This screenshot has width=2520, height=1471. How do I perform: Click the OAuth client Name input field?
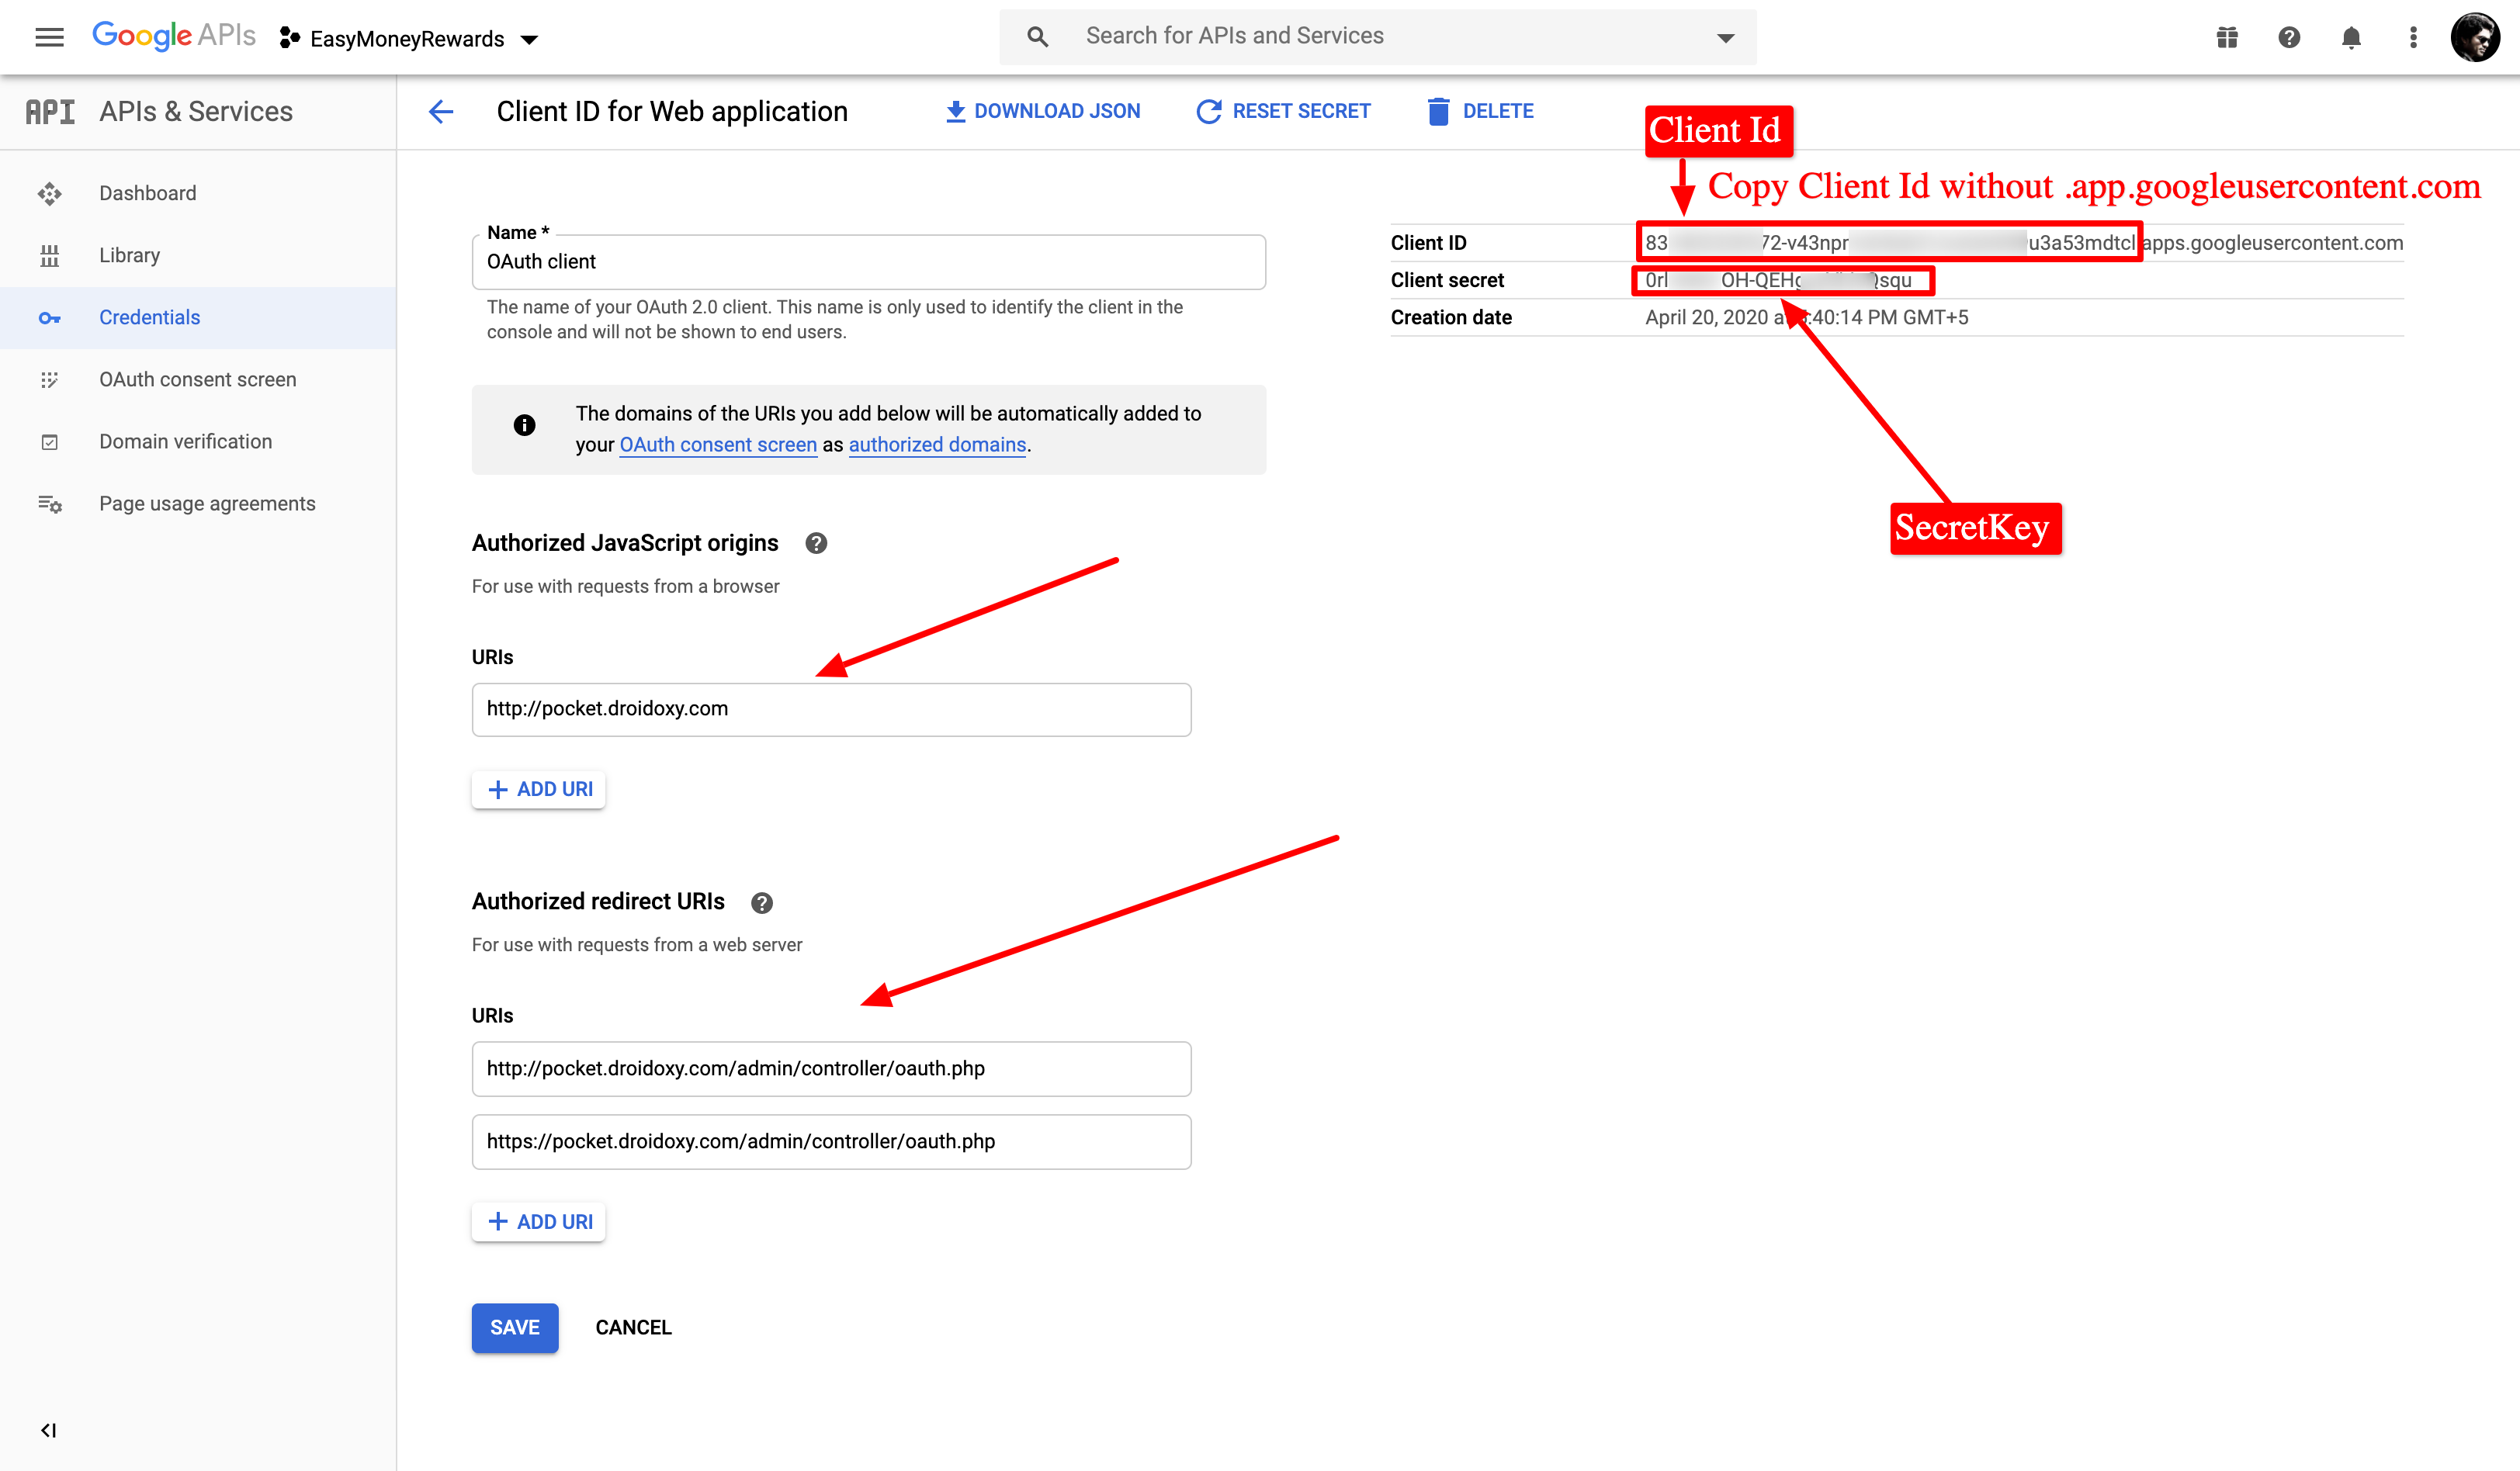[868, 261]
